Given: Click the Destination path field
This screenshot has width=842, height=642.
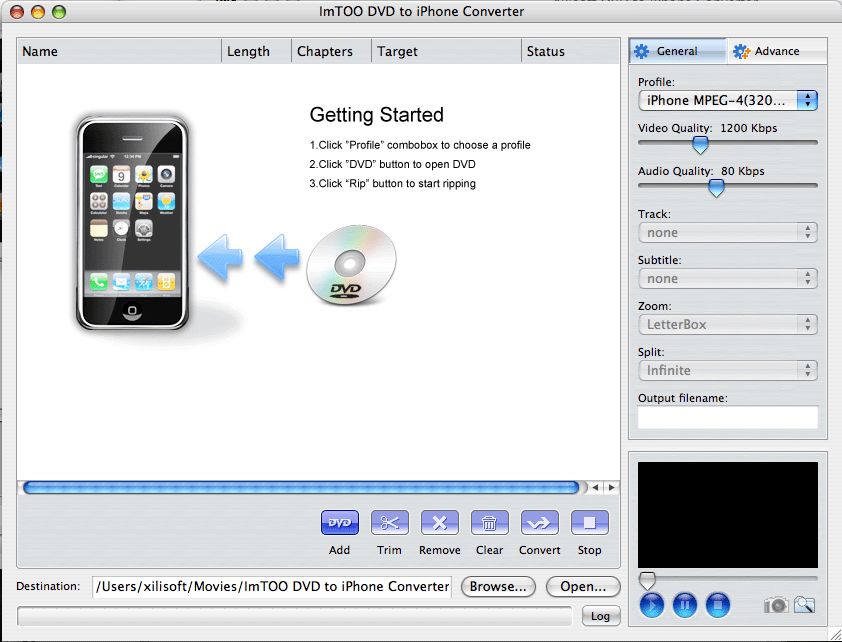Looking at the screenshot, I should pos(272,587).
